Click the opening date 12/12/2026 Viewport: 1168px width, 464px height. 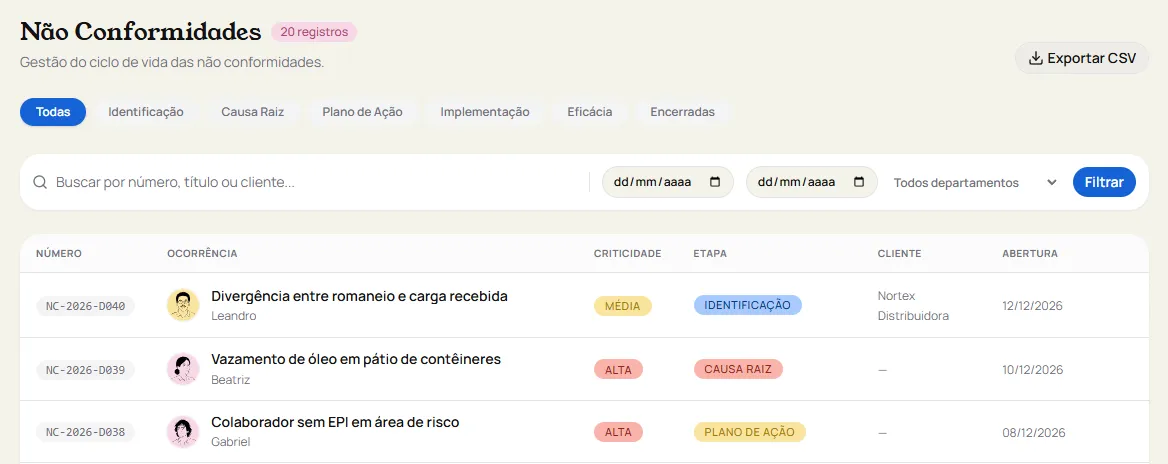click(1032, 306)
